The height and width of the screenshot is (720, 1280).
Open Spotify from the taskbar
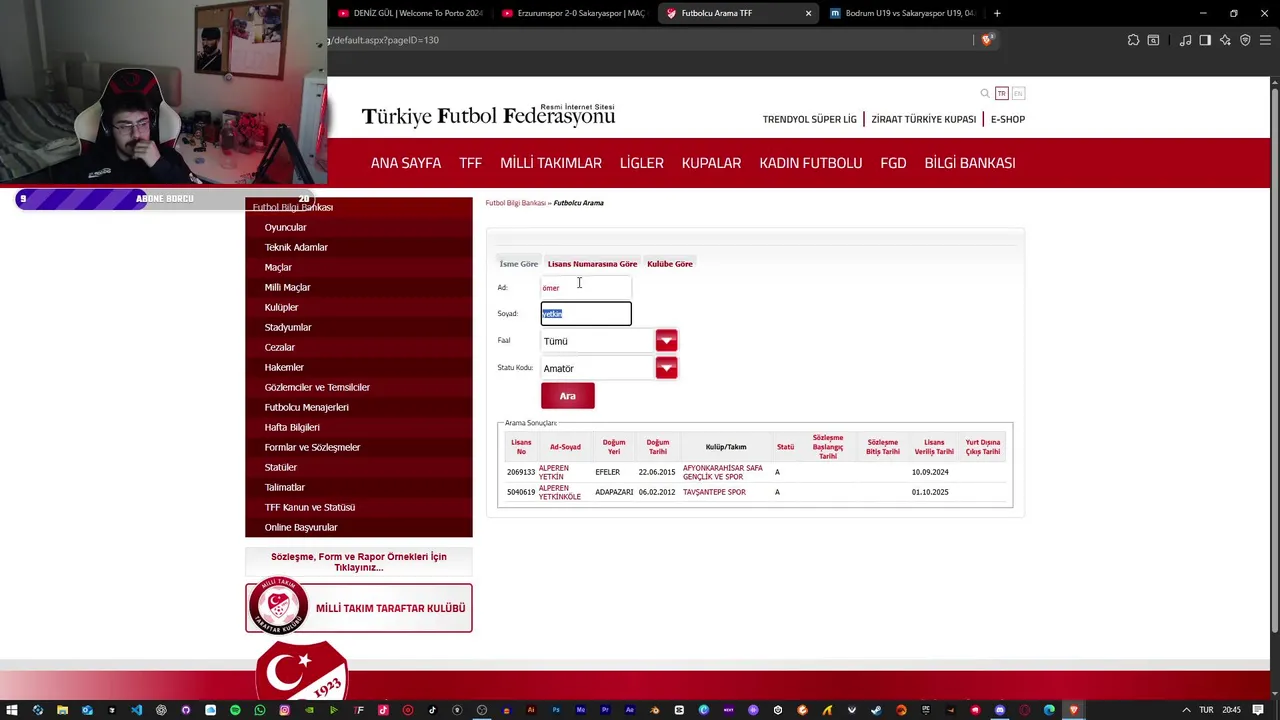coord(235,710)
